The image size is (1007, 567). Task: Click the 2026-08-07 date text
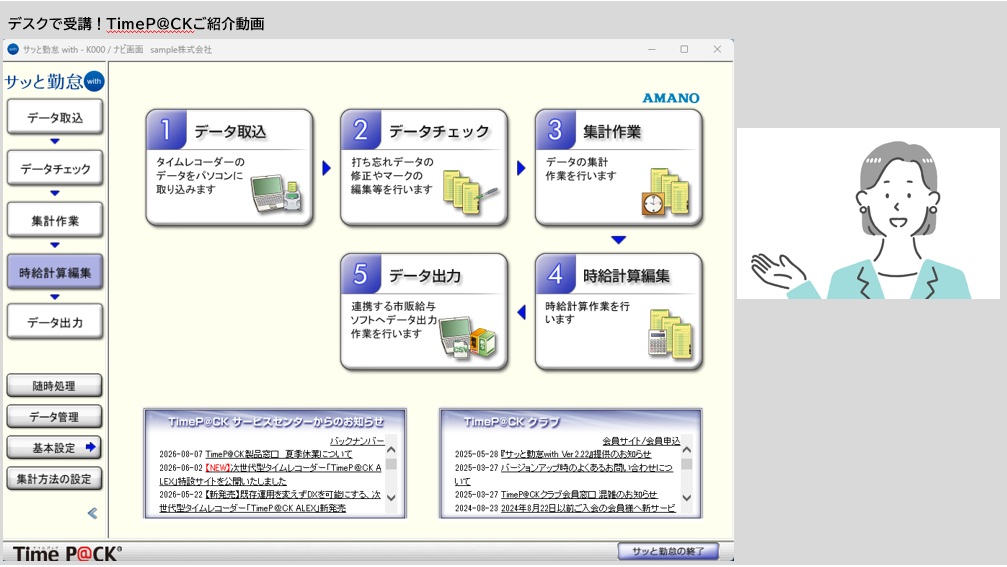(180, 454)
